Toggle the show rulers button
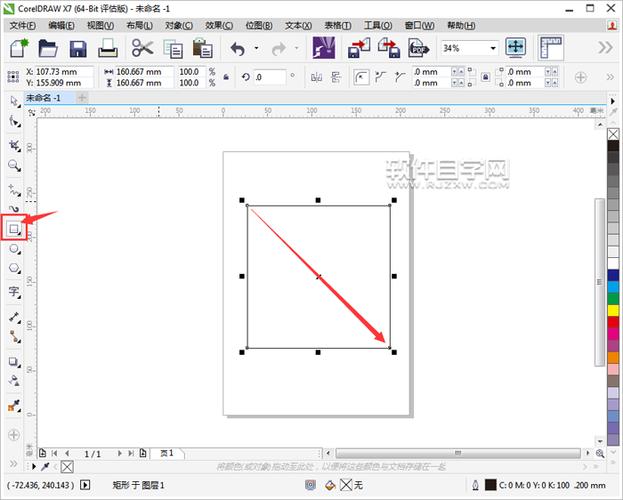The image size is (623, 500). pos(551,48)
